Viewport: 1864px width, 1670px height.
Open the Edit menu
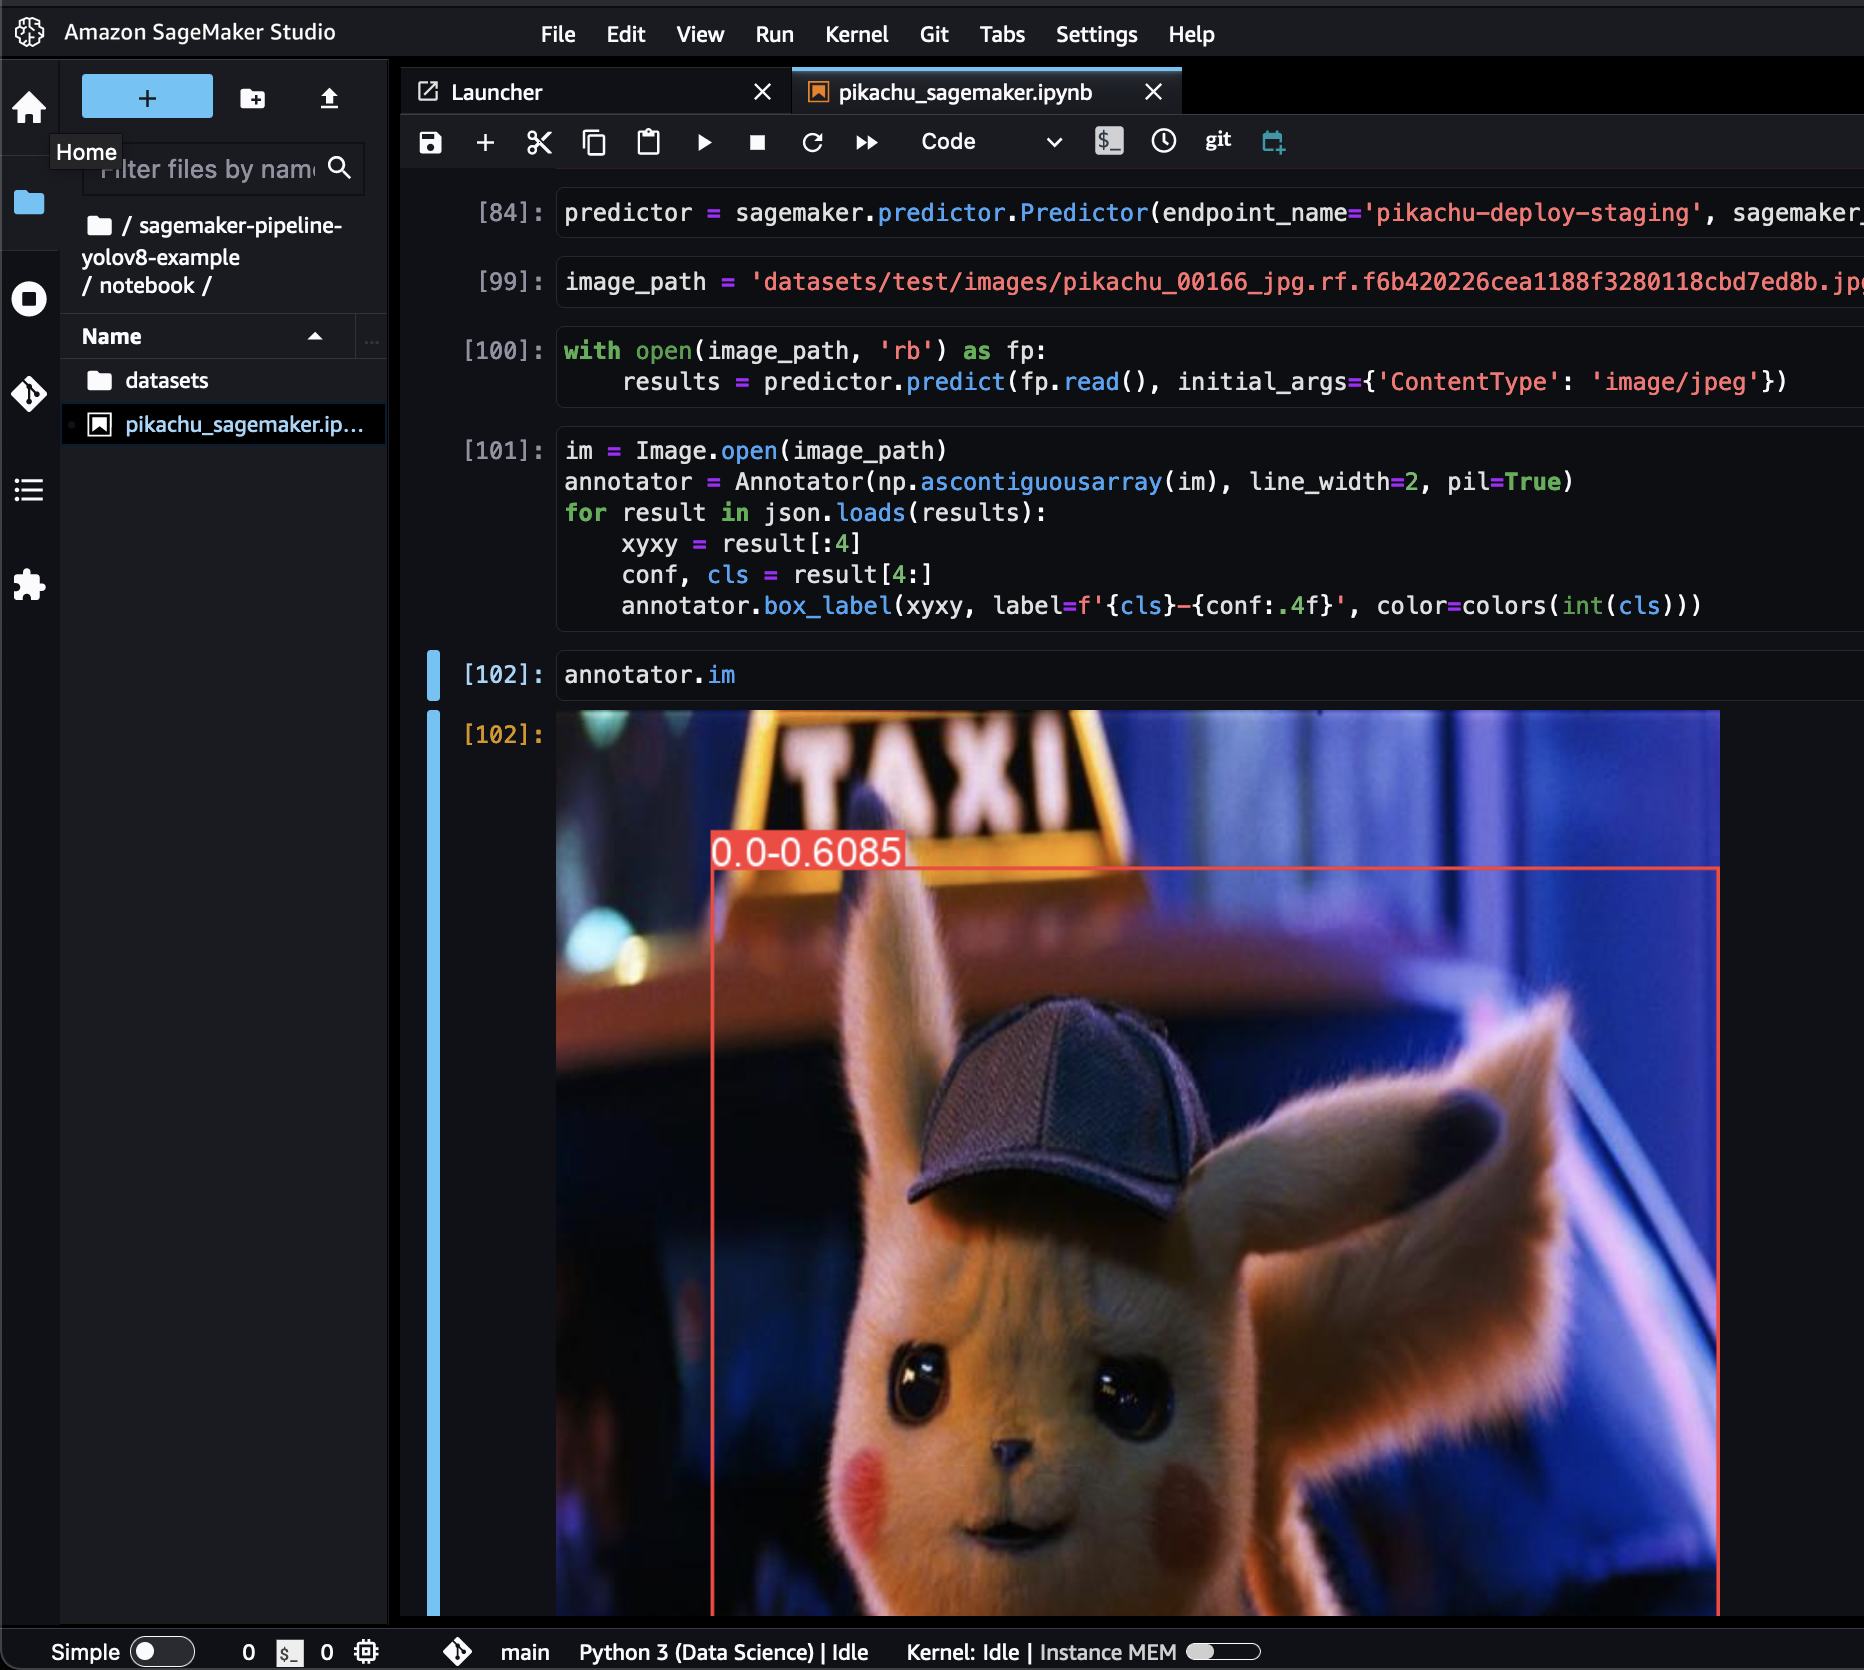coord(626,34)
